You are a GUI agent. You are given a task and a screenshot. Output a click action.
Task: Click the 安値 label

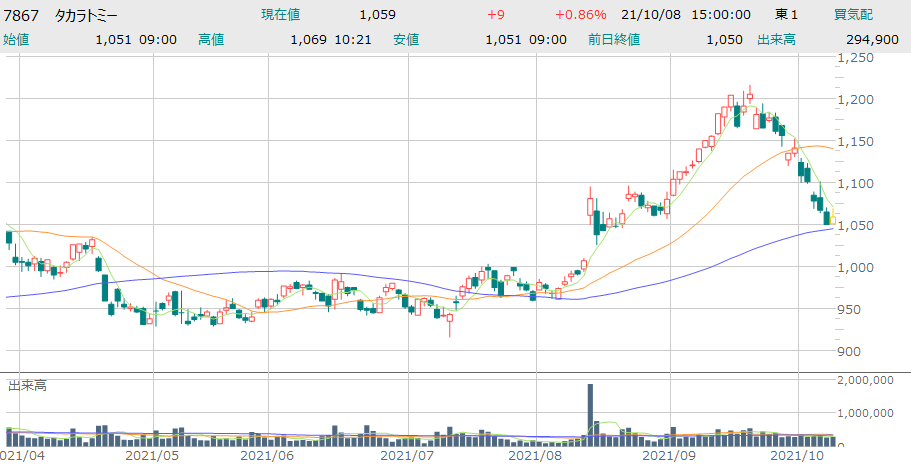pos(406,40)
